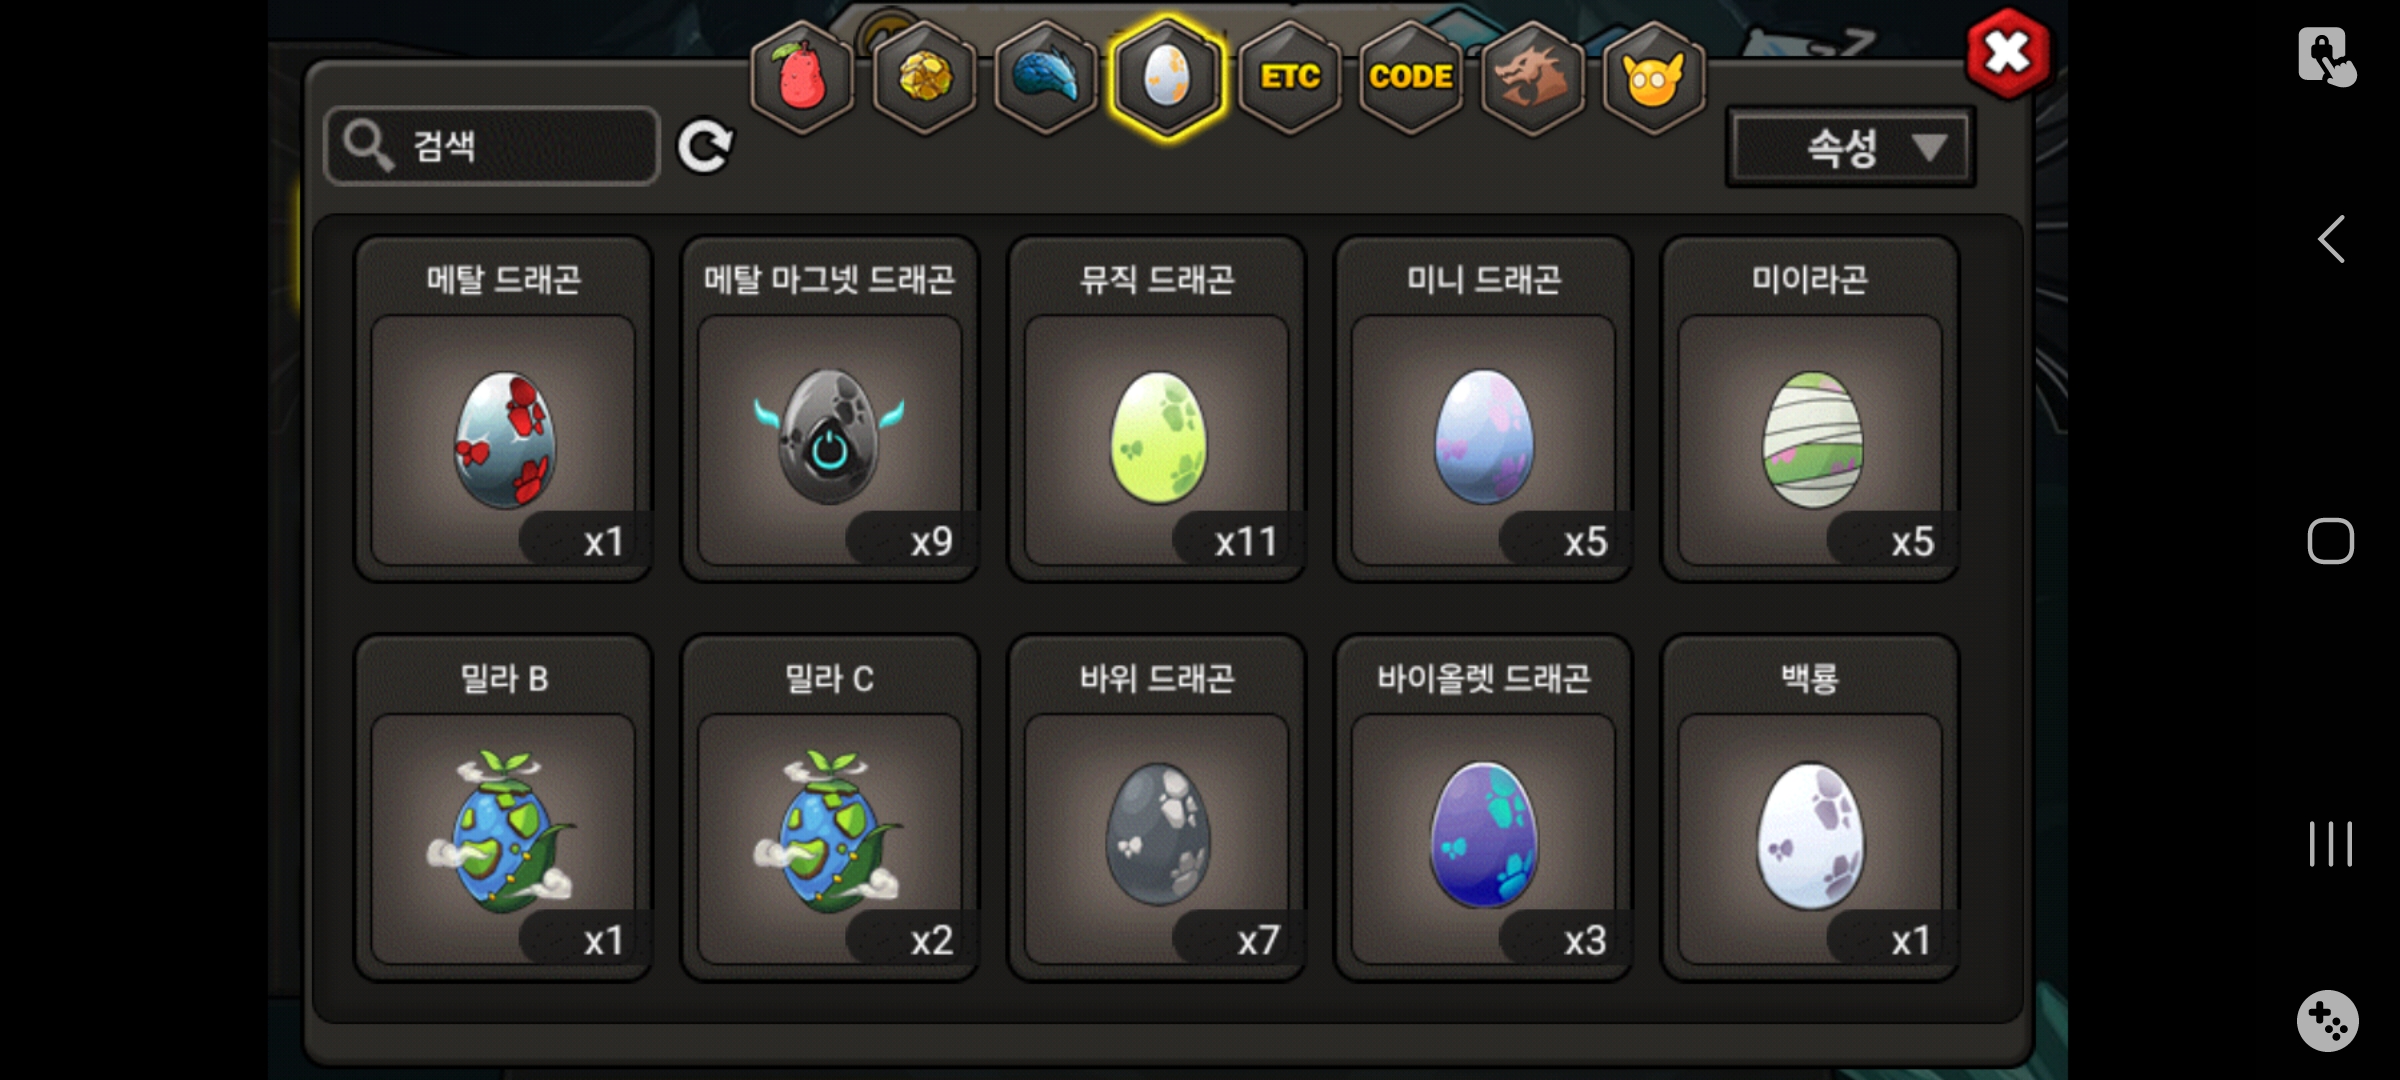Expand the 속성 sort dropdown

tap(1850, 148)
